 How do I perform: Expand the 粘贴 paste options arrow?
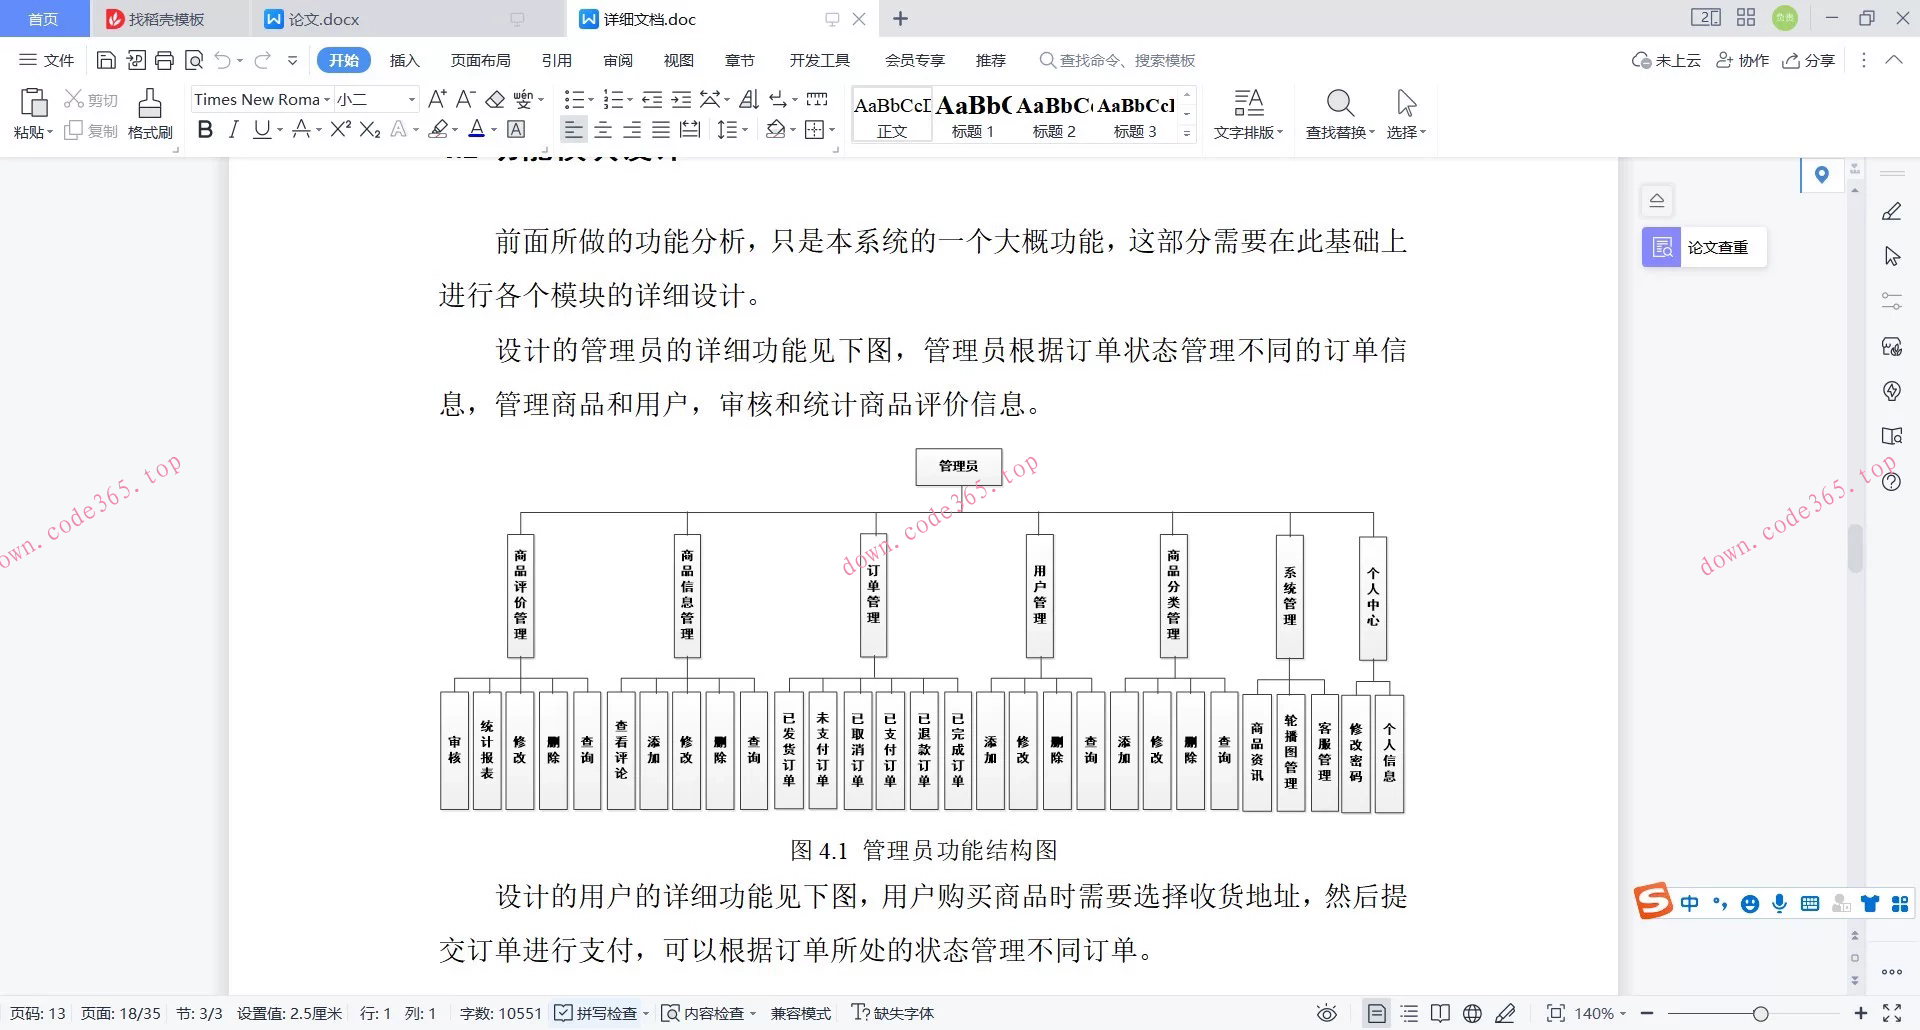pyautogui.click(x=50, y=132)
